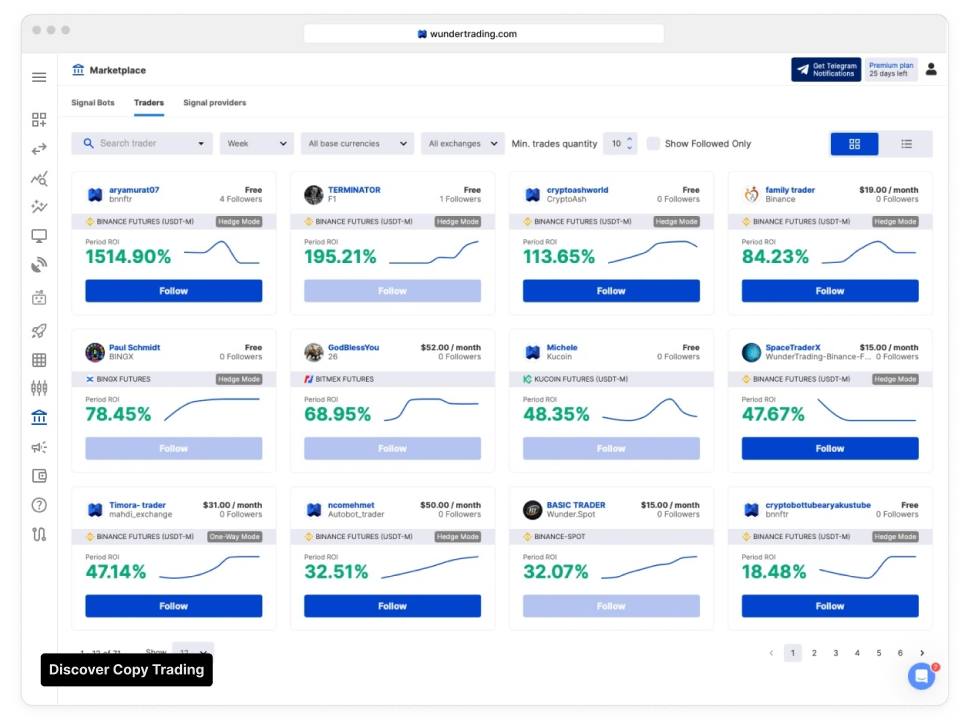Click Get Telegram Notifications button

pyautogui.click(x=826, y=69)
